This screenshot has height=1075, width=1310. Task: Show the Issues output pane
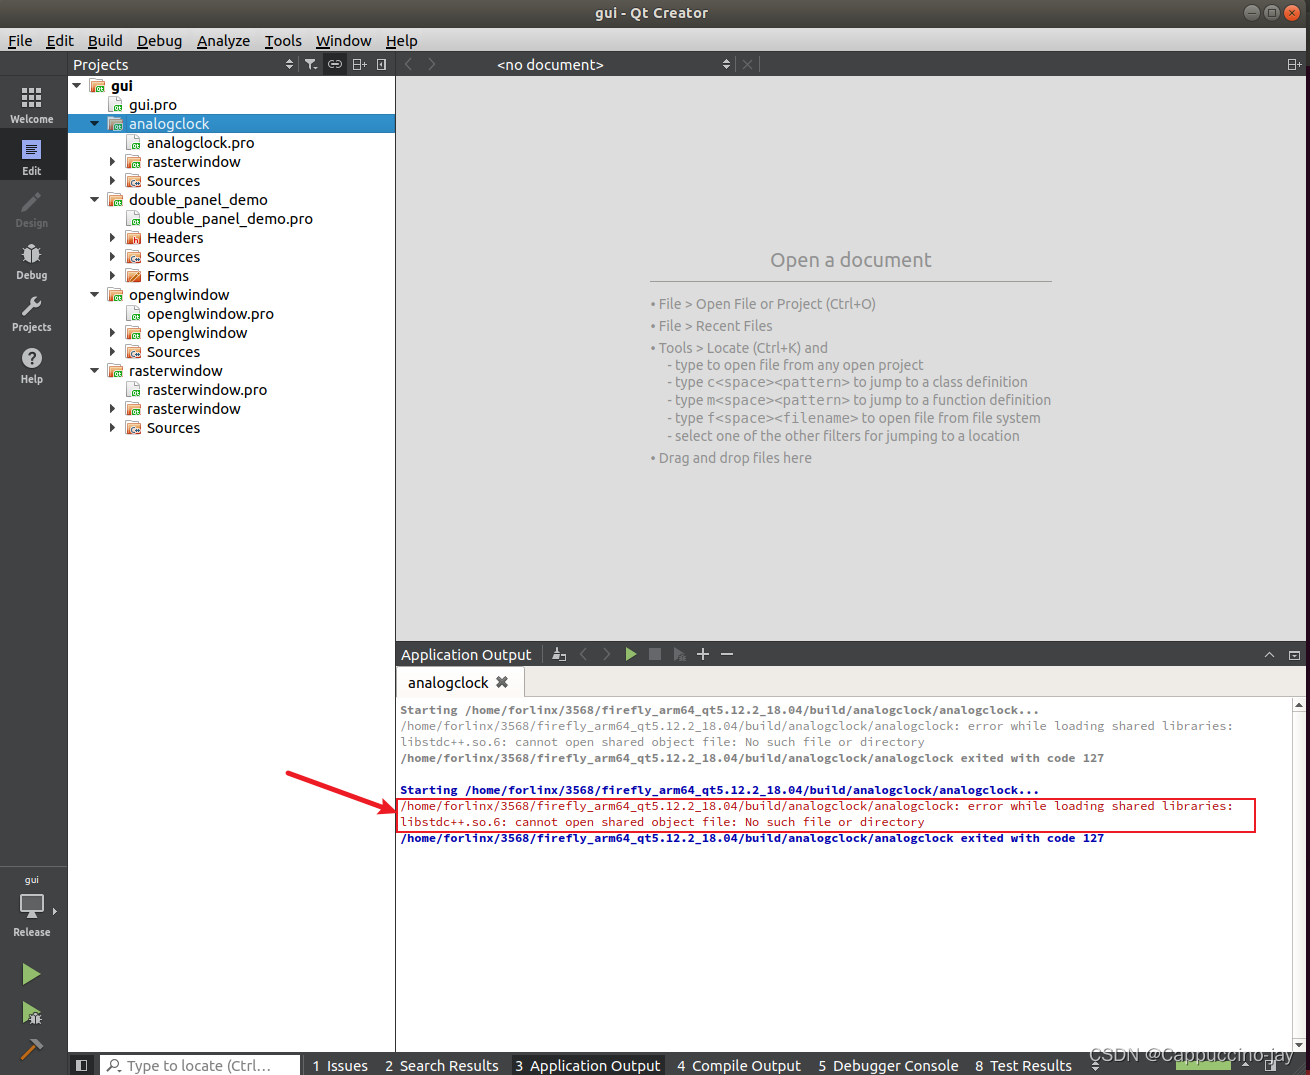340,1065
